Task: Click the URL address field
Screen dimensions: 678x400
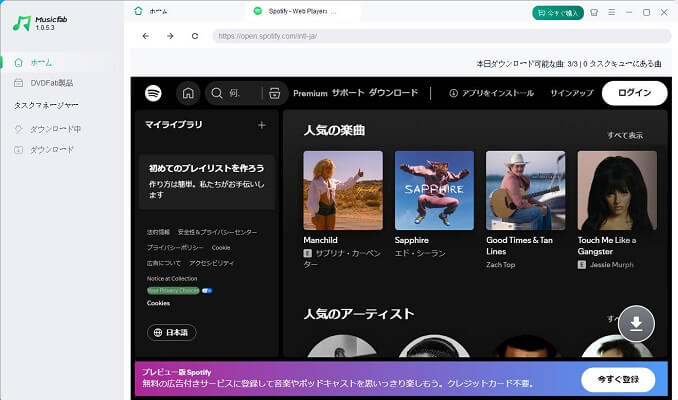Action: pos(441,36)
